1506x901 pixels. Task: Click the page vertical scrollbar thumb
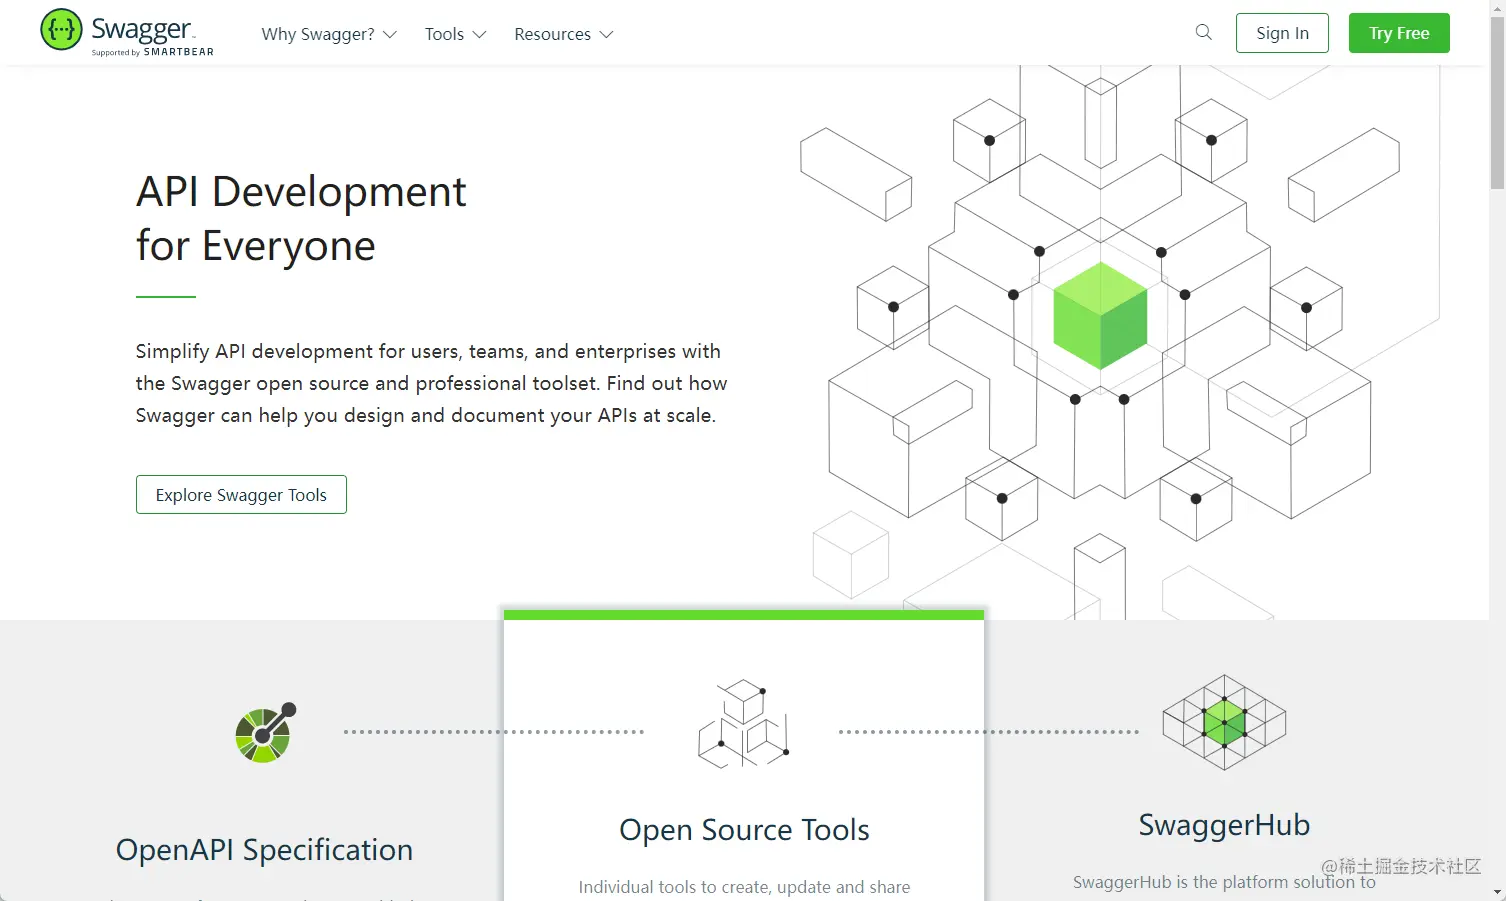pos(1497,103)
